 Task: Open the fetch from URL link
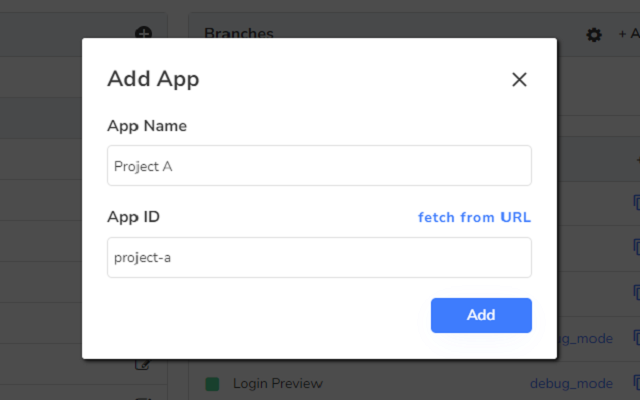click(474, 217)
